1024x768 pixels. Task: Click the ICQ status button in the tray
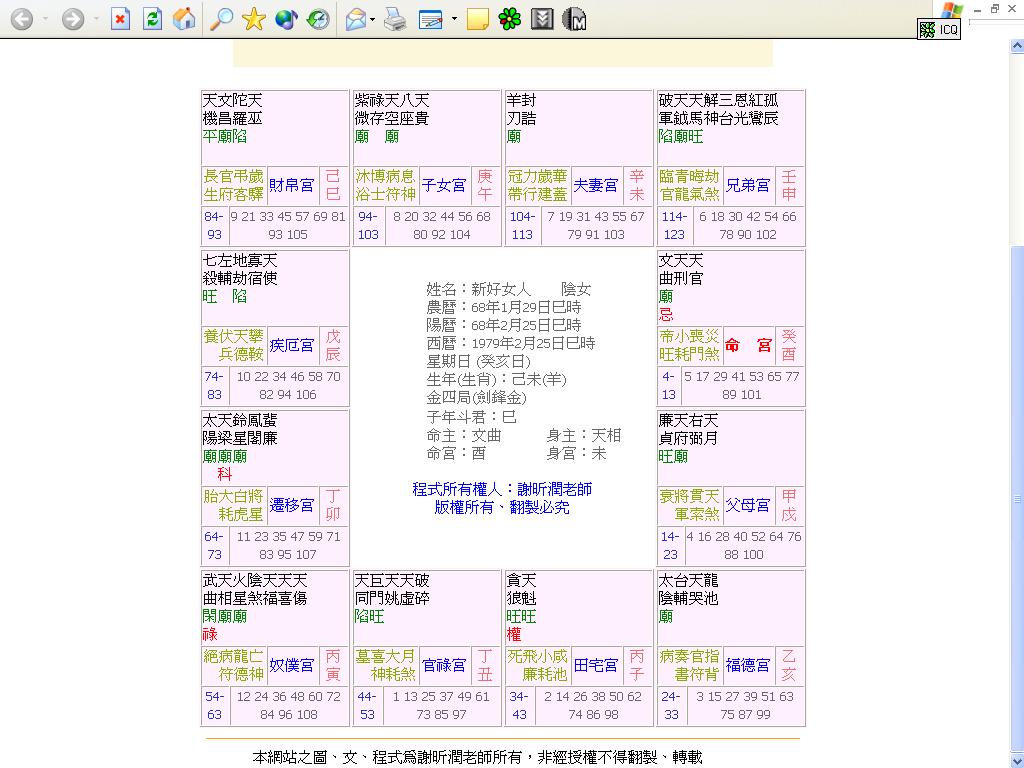(x=938, y=29)
